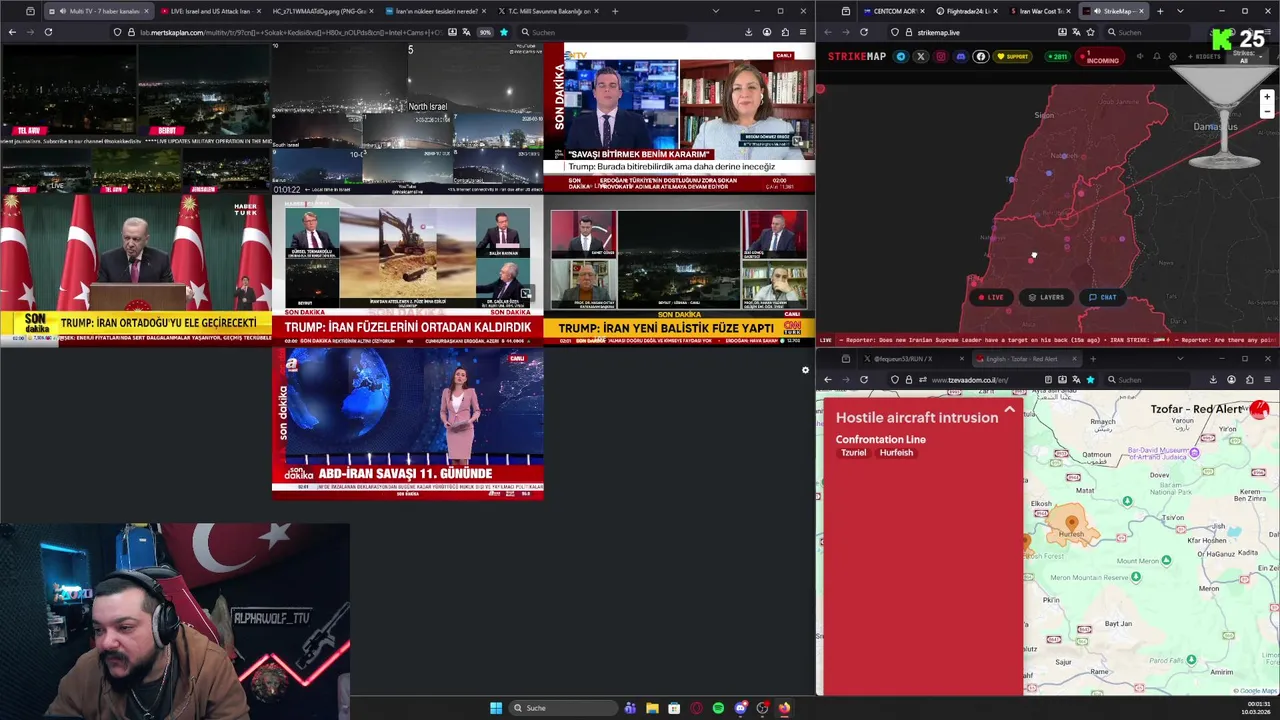Toggle the CHAT panel on StrikeMap
The height and width of the screenshot is (720, 1280).
pos(1103,297)
